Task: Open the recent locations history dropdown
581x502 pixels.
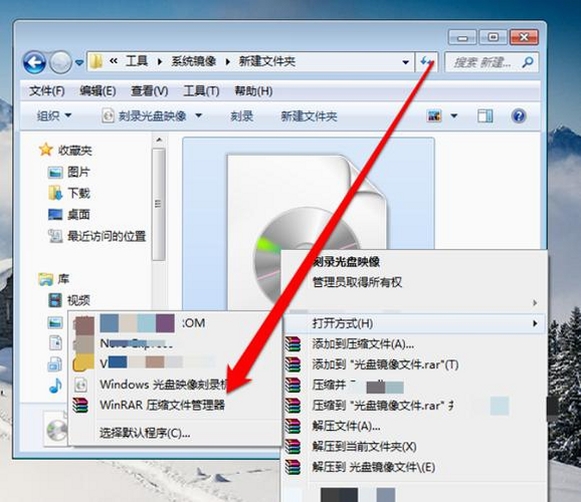Action: [79, 62]
